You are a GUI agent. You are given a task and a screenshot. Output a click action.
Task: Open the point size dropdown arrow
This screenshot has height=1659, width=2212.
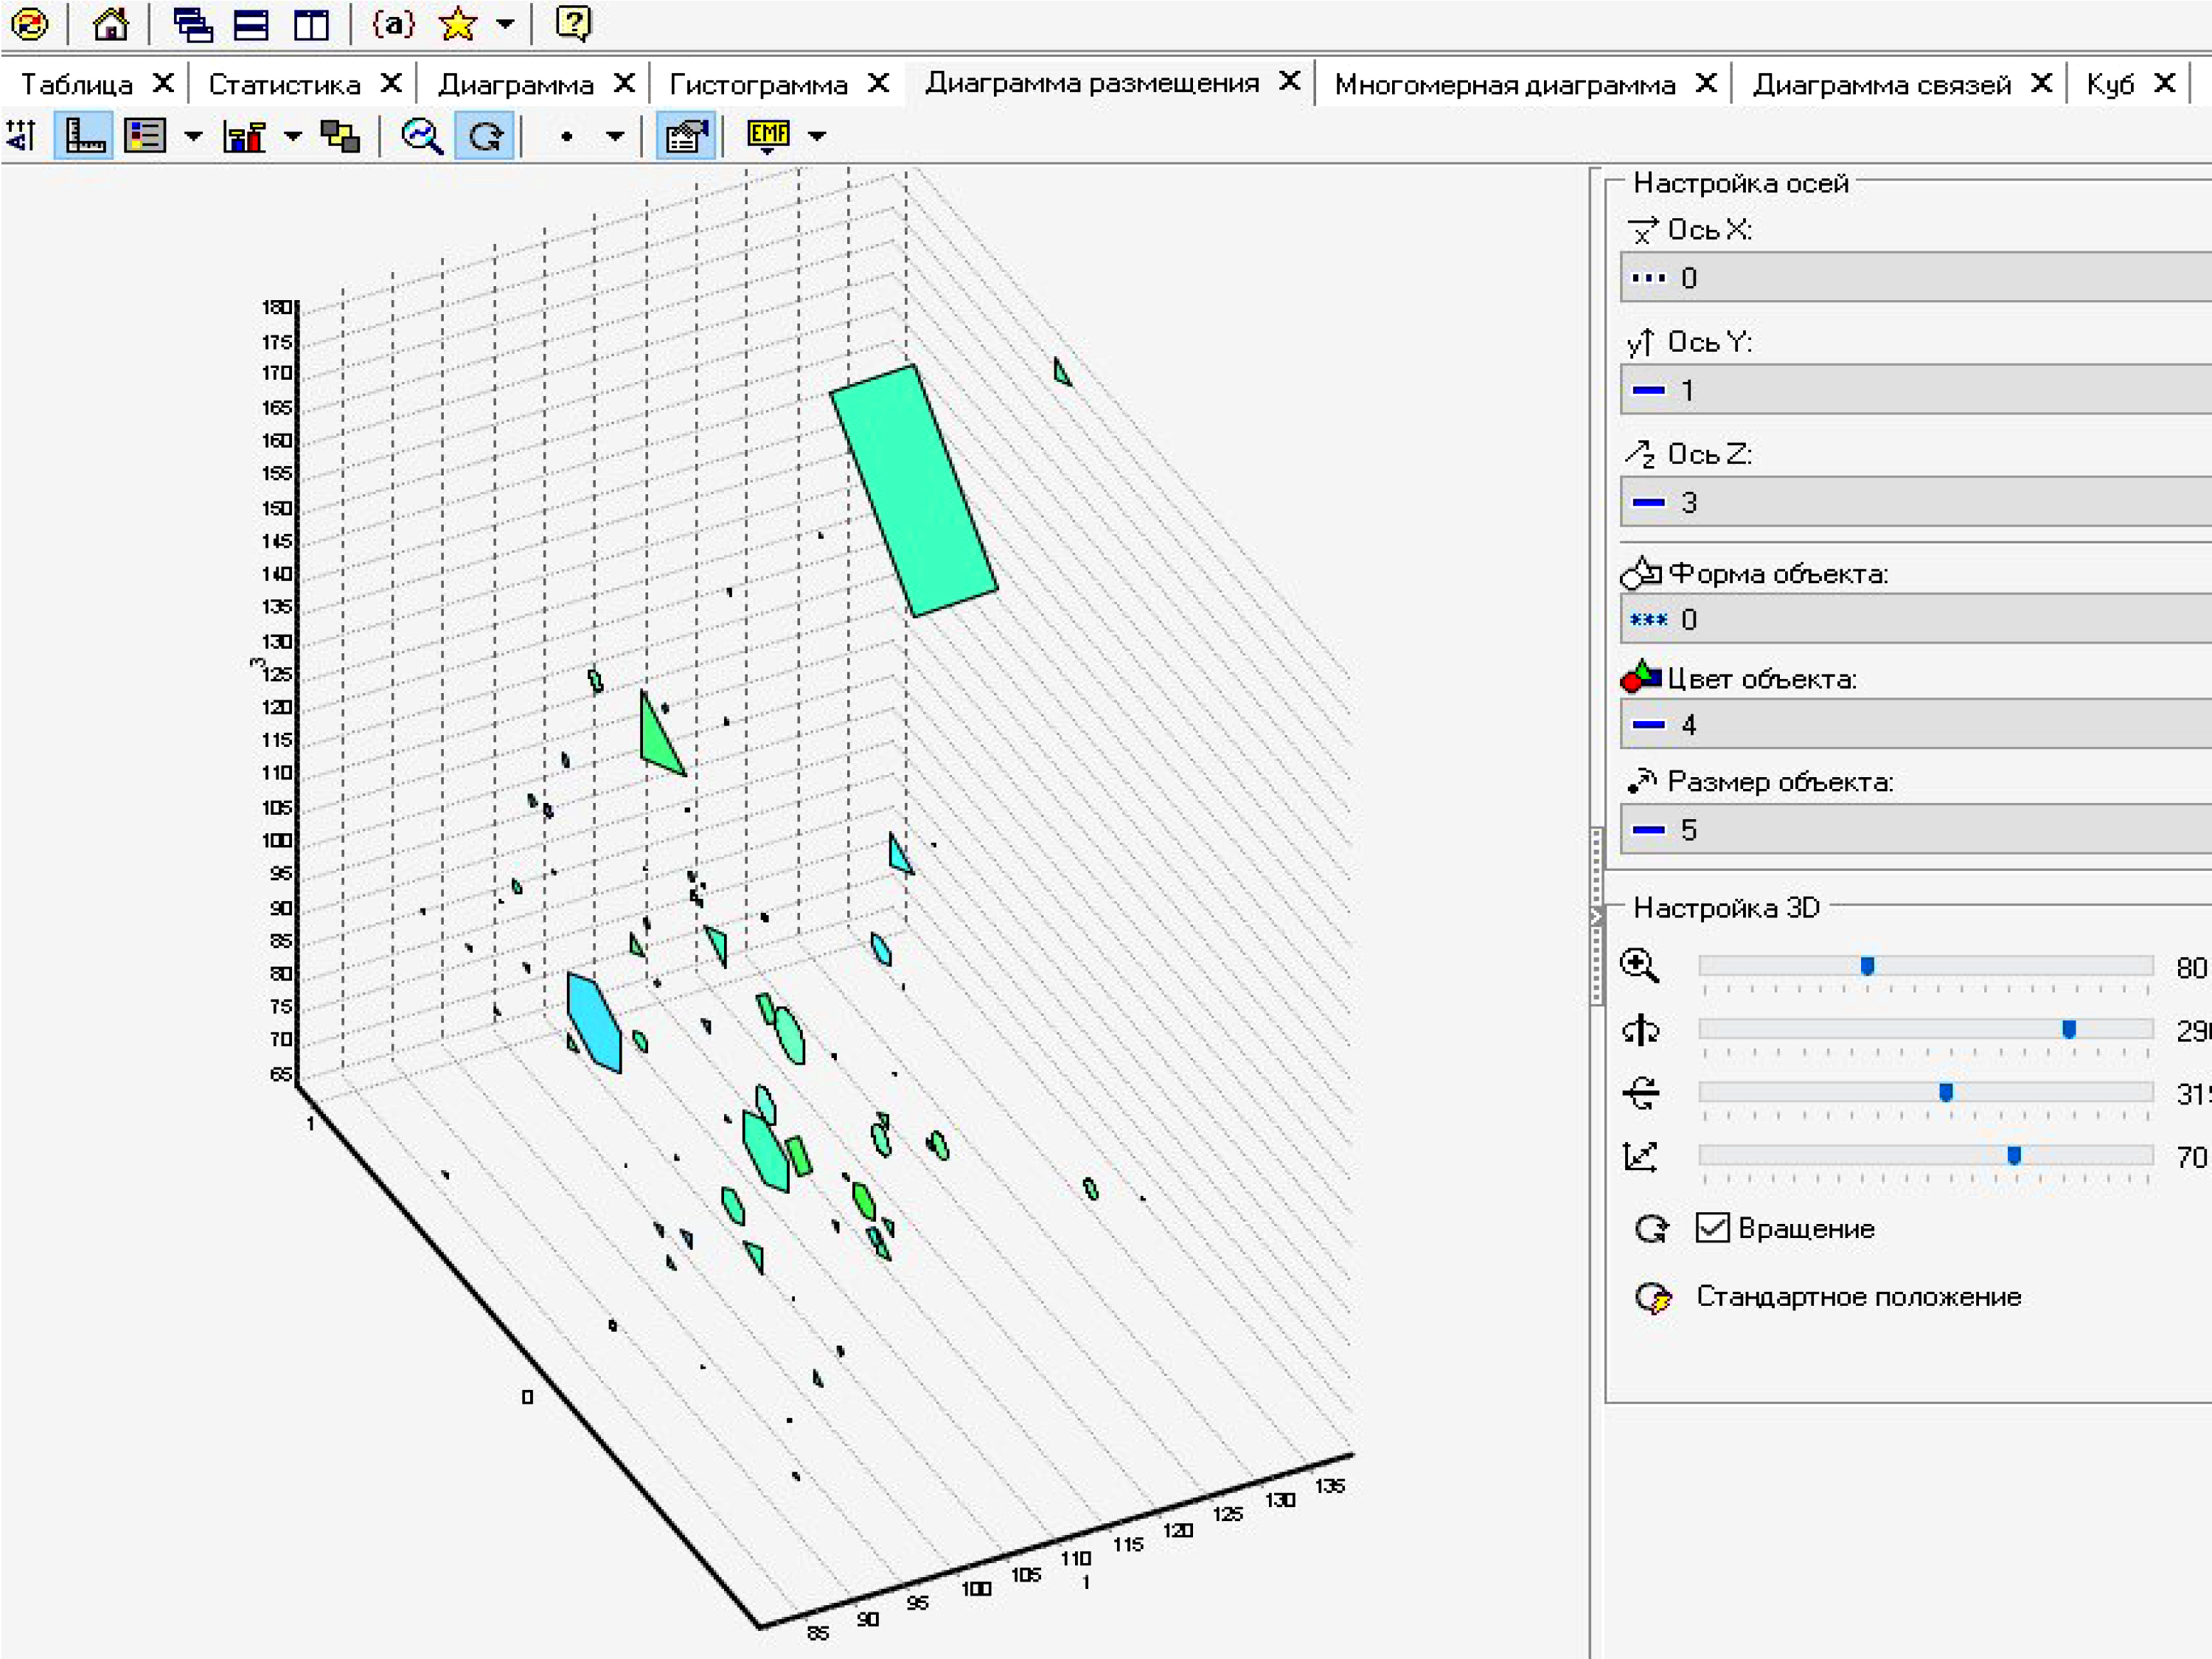tap(616, 136)
